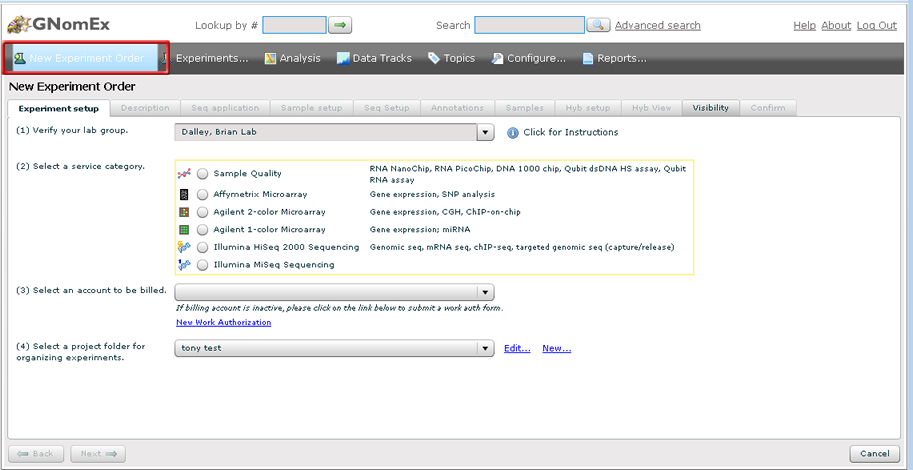Open the Analysis menu item

coord(293,58)
